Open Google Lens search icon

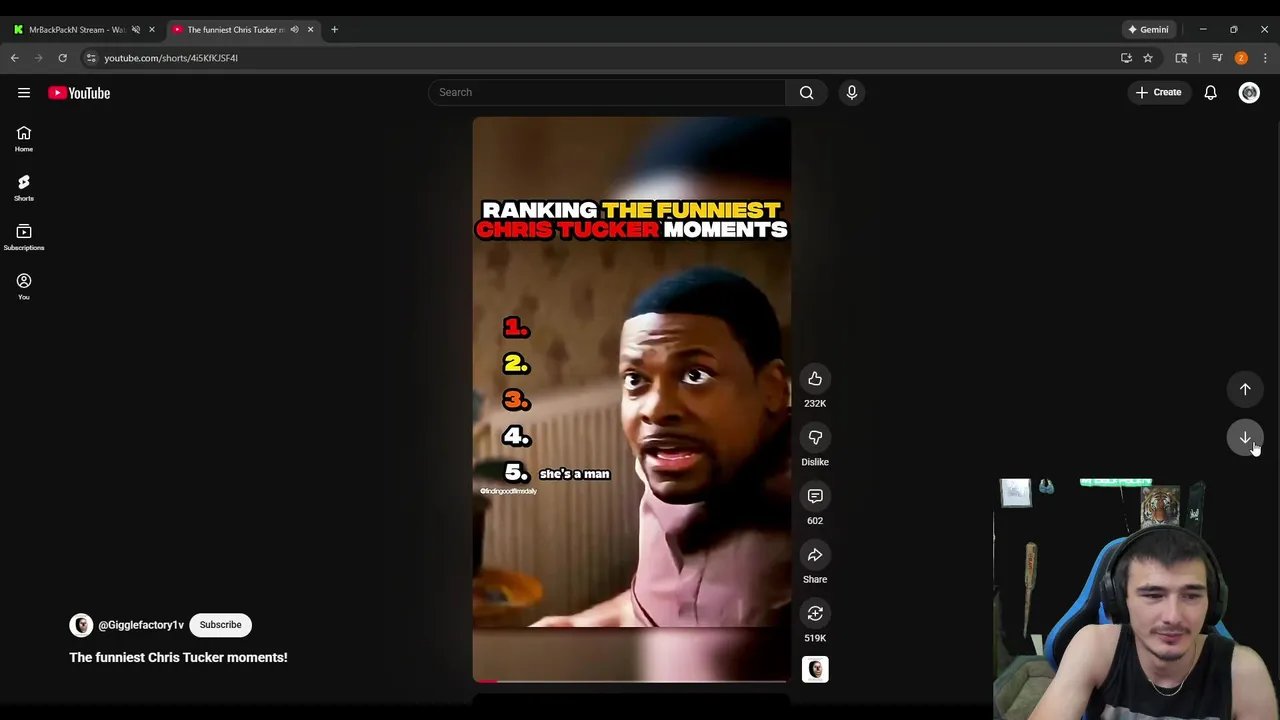pos(1181,58)
